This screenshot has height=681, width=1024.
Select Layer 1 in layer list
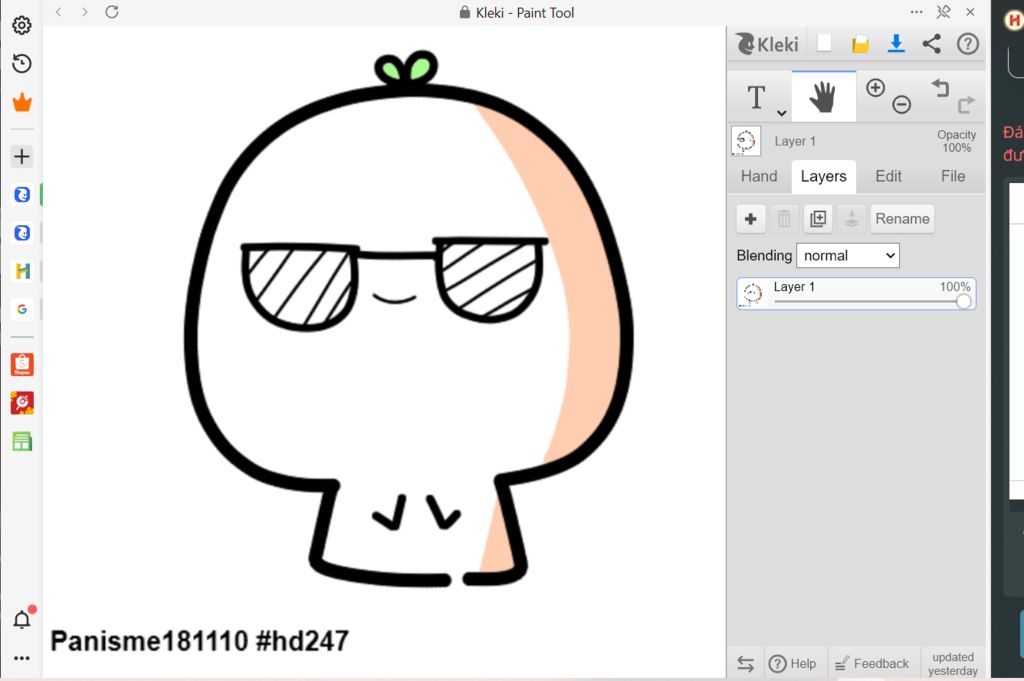coord(856,293)
